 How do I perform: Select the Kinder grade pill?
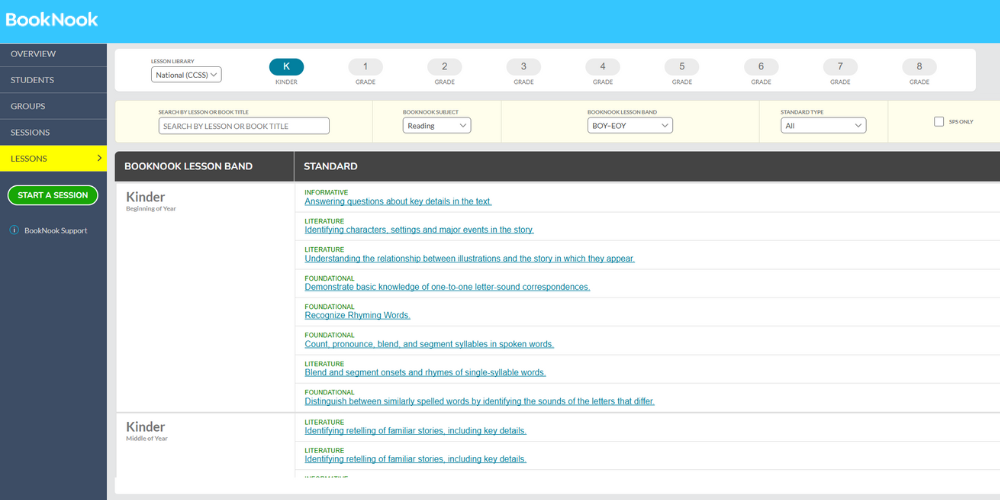pyautogui.click(x=286, y=67)
